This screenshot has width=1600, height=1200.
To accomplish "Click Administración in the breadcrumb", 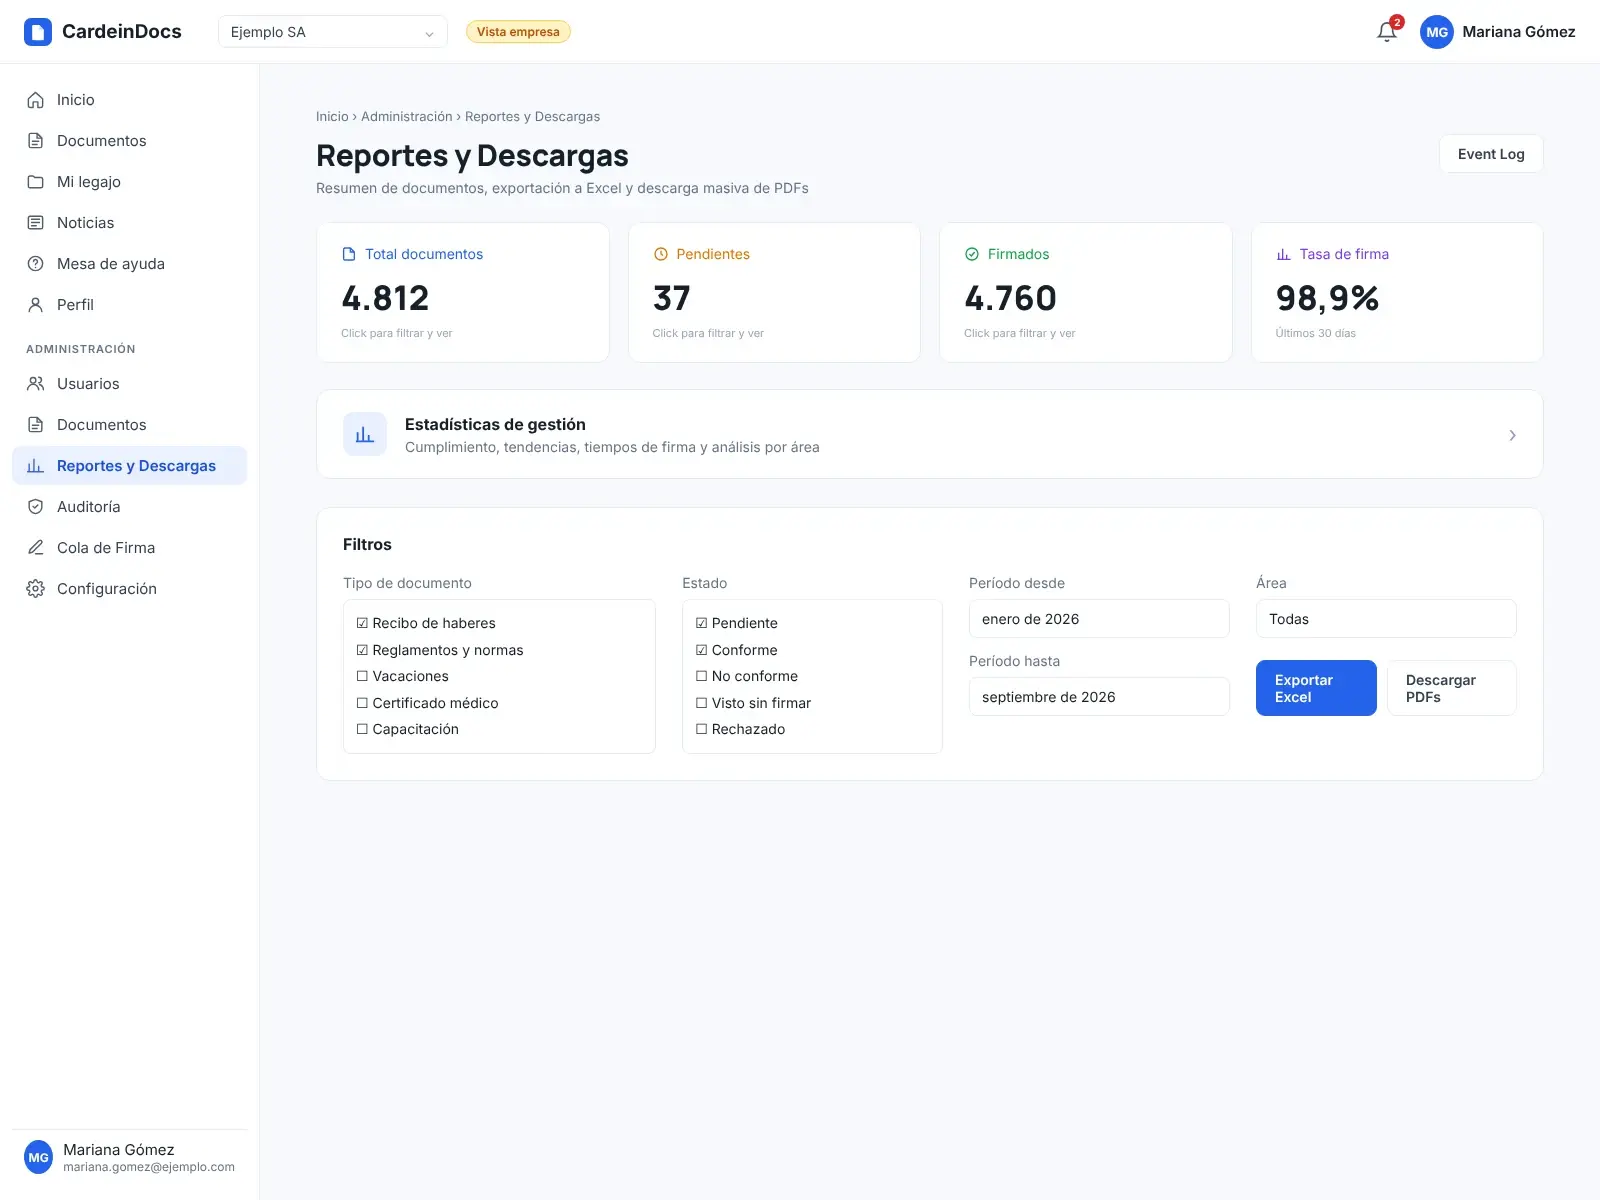I will click(x=407, y=117).
